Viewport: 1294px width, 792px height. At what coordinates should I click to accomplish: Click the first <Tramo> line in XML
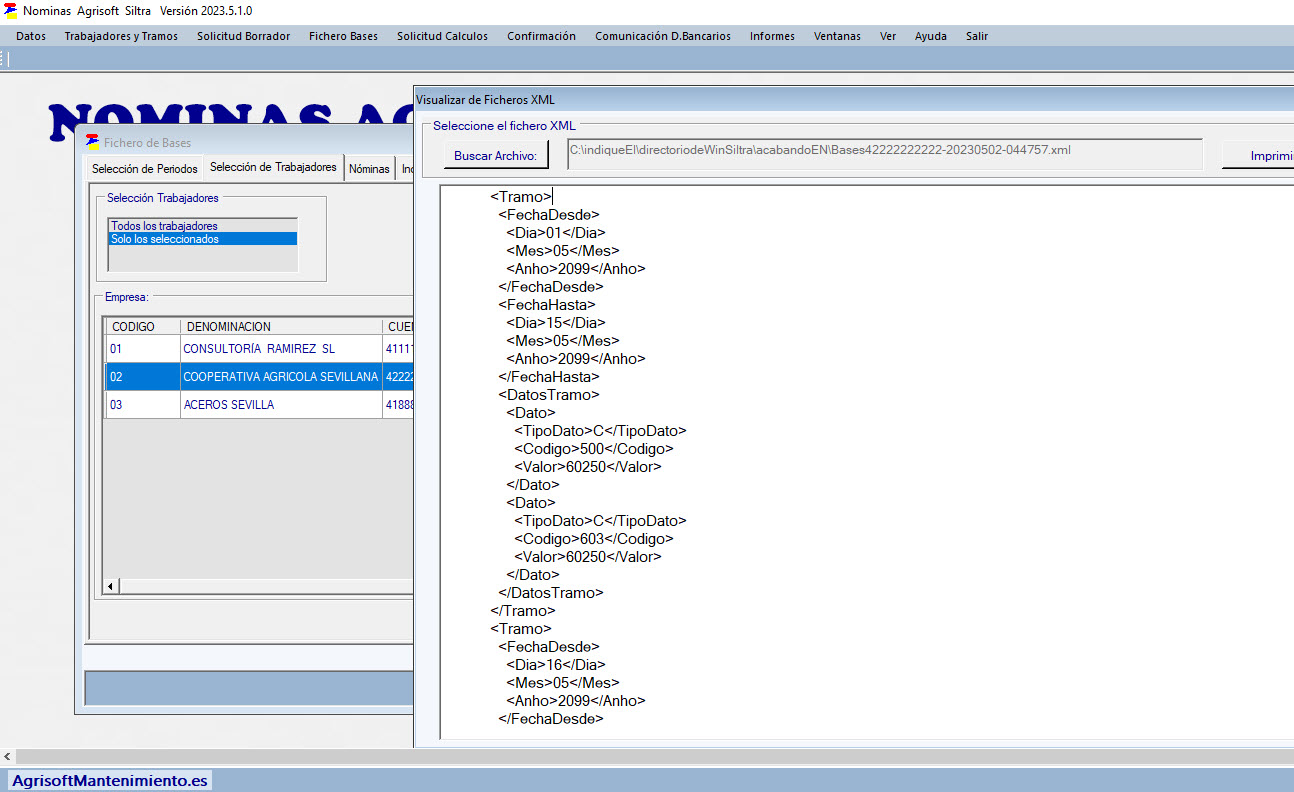[520, 197]
